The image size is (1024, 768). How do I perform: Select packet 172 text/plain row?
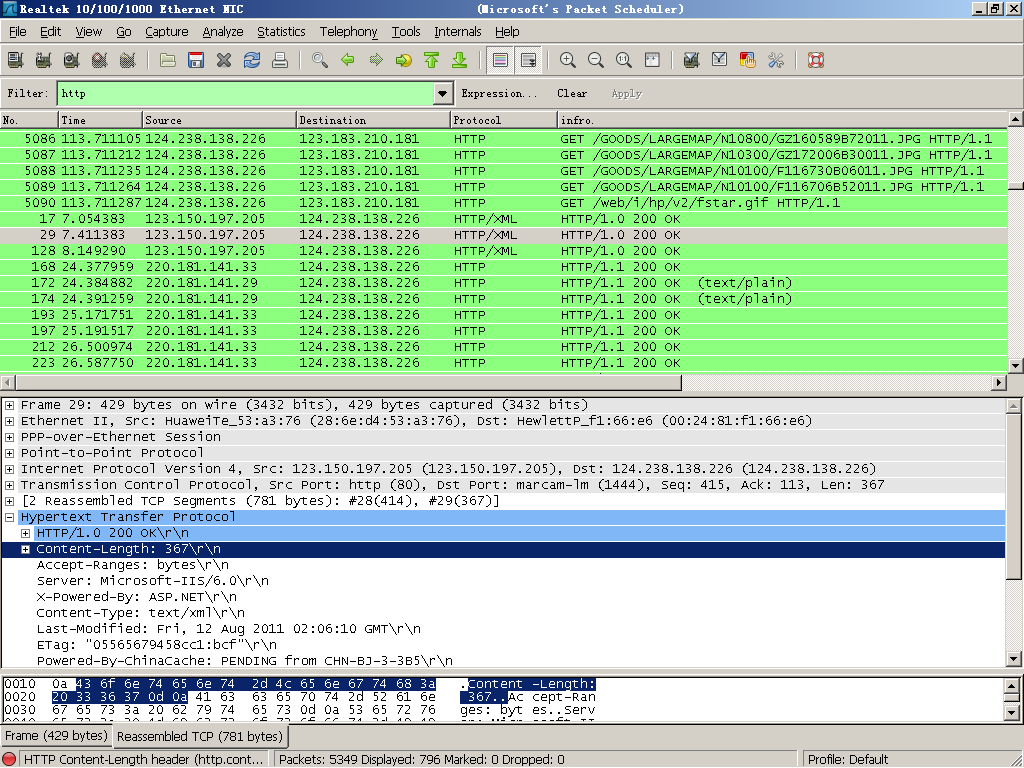point(504,283)
